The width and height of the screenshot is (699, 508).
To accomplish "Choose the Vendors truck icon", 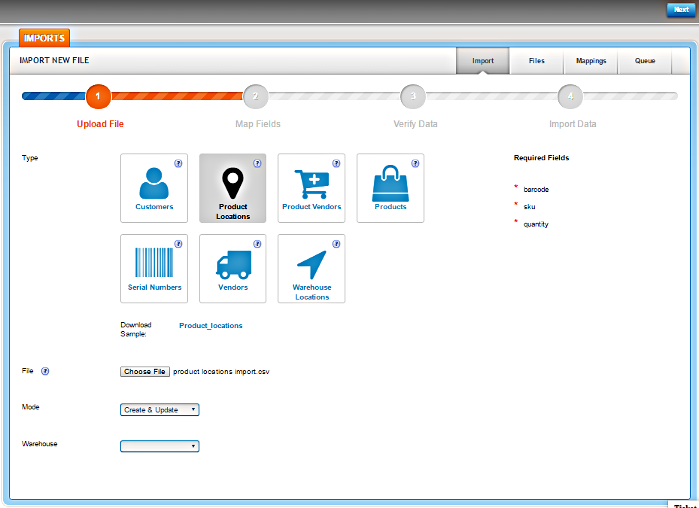I will coord(232,264).
